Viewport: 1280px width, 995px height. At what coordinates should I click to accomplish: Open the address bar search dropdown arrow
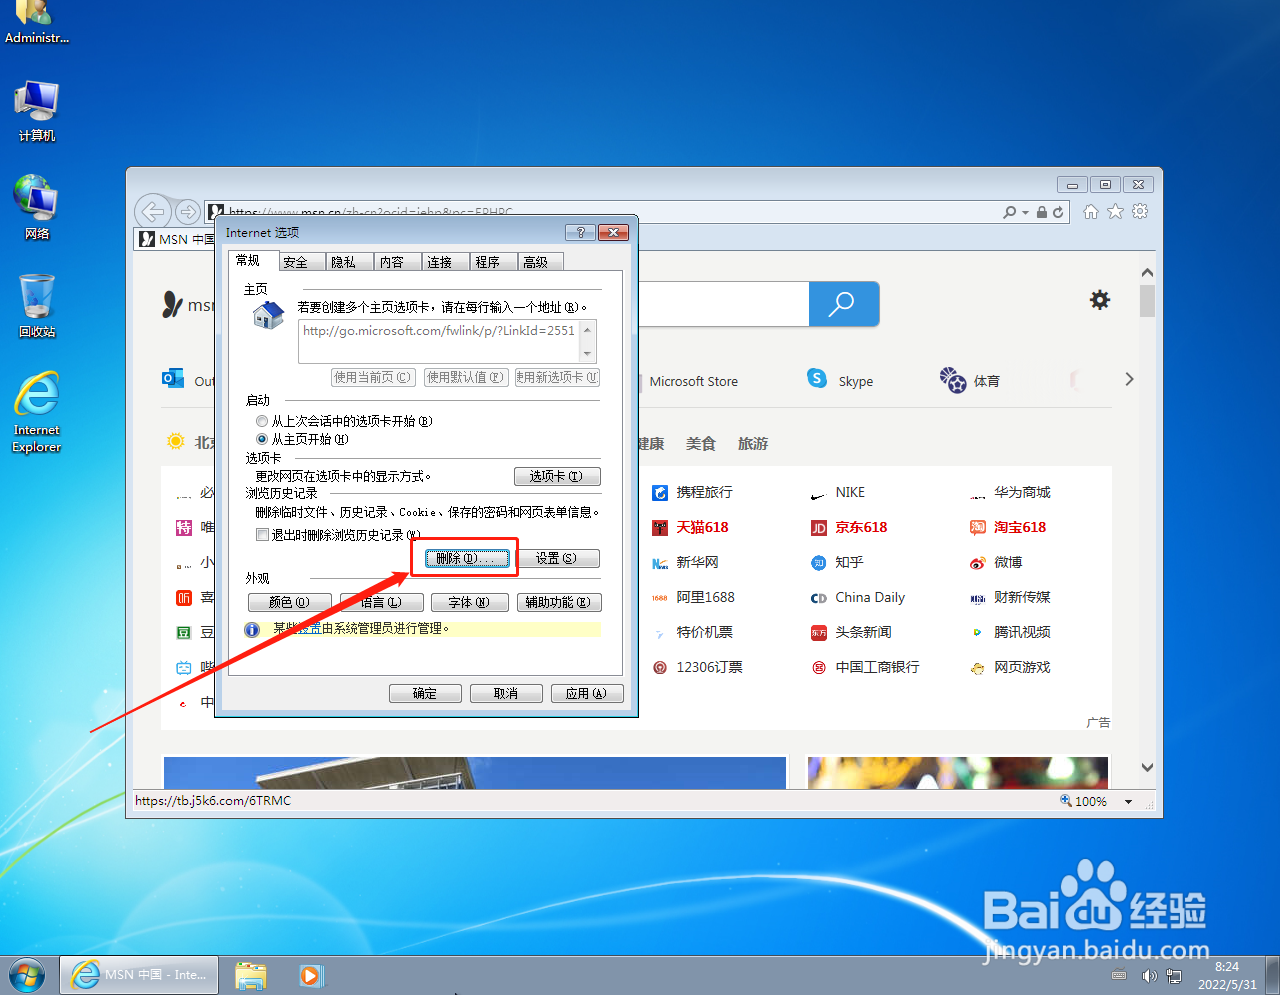coord(1026,213)
